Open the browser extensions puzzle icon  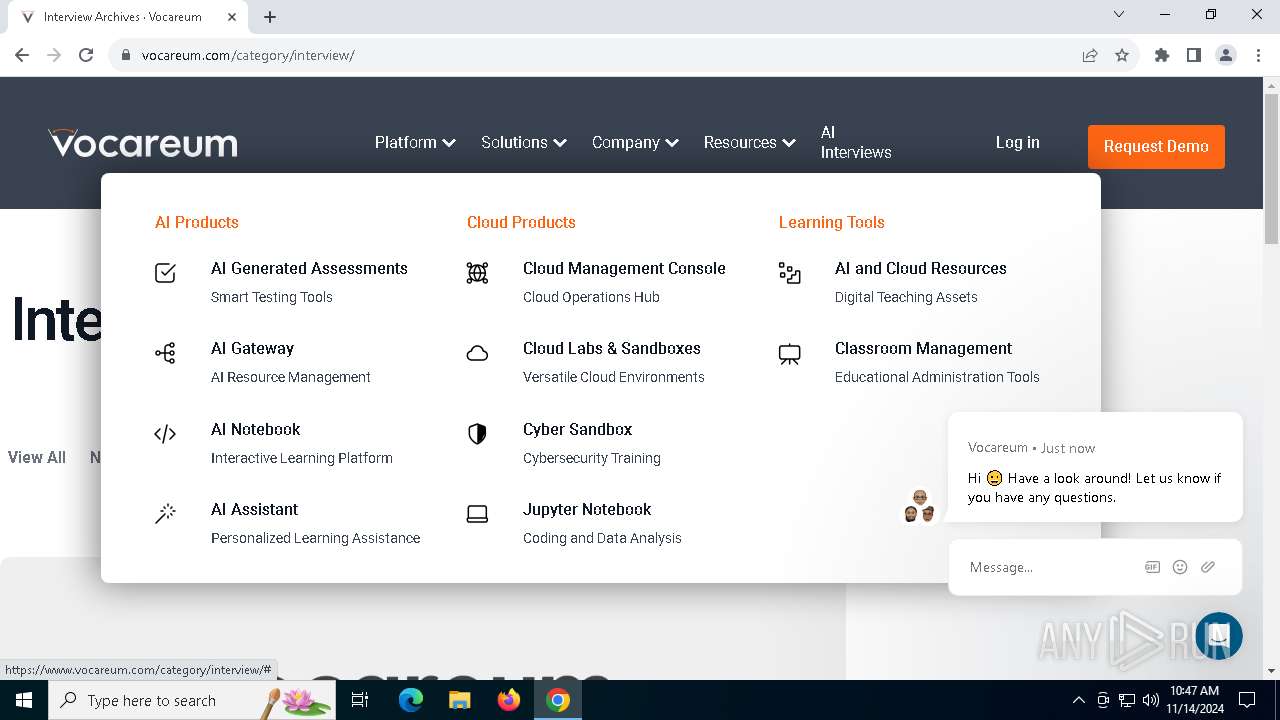coord(1162,55)
